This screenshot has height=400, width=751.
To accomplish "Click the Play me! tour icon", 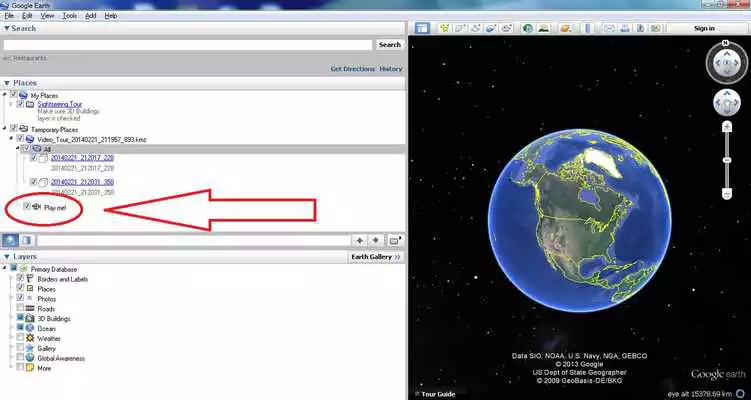I will pos(36,207).
